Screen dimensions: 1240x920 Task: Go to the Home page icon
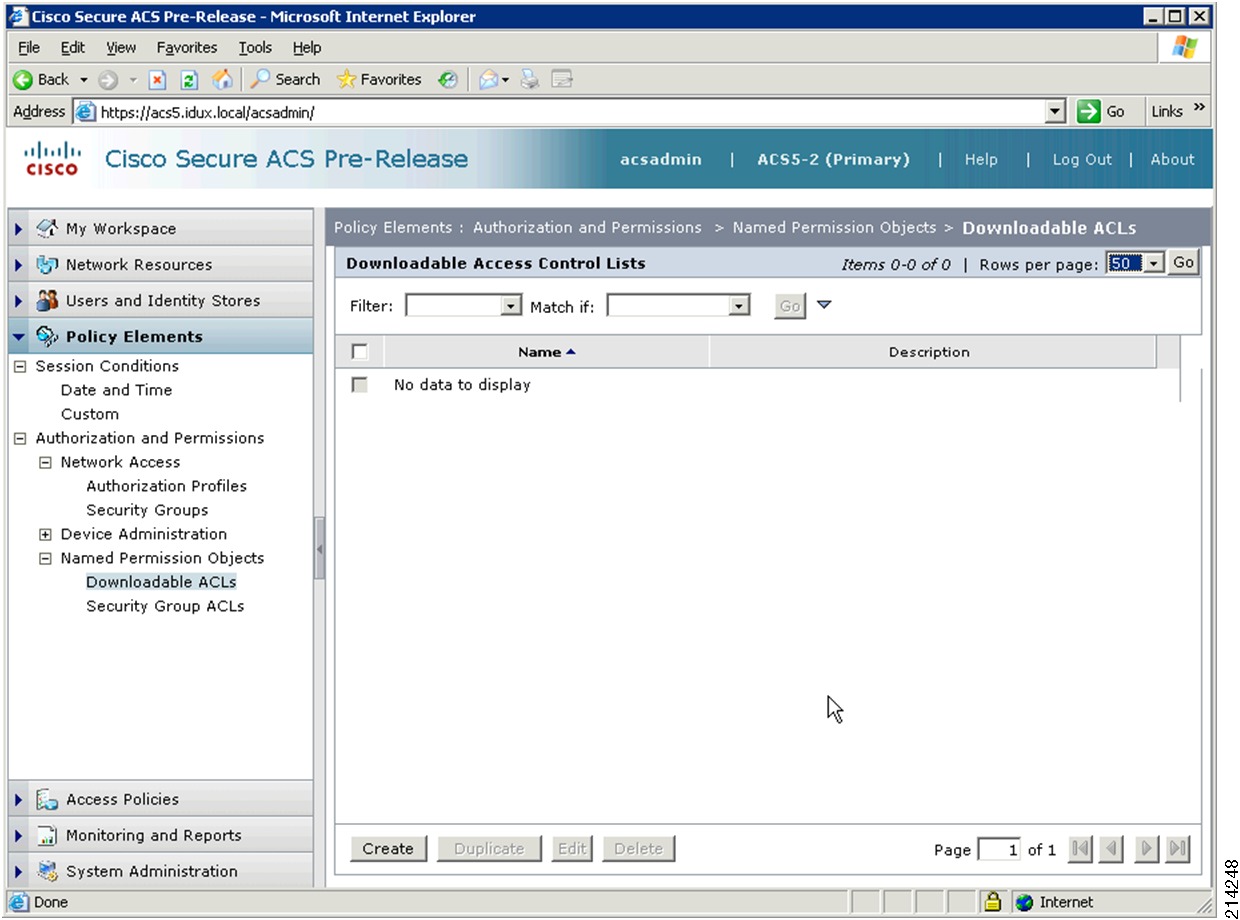[223, 80]
